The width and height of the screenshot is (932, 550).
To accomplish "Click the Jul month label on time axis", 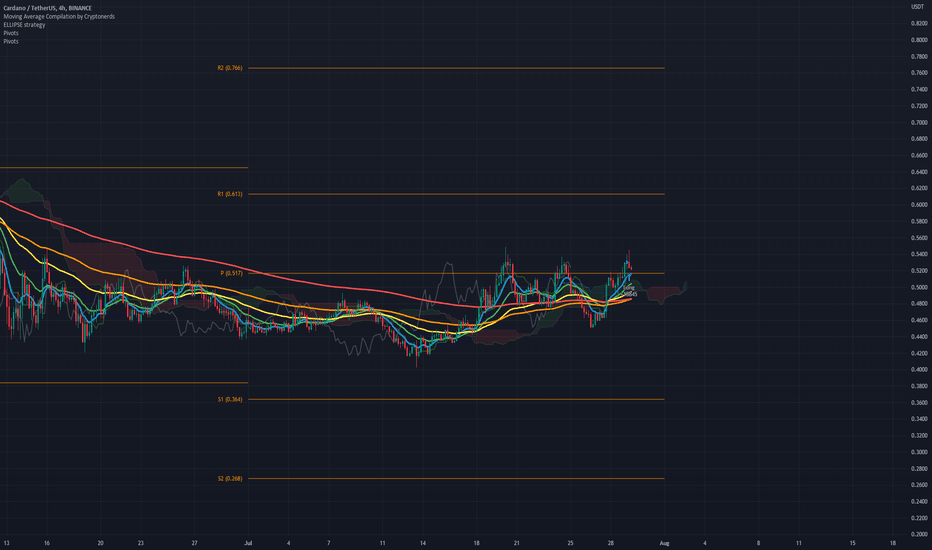I will [248, 543].
